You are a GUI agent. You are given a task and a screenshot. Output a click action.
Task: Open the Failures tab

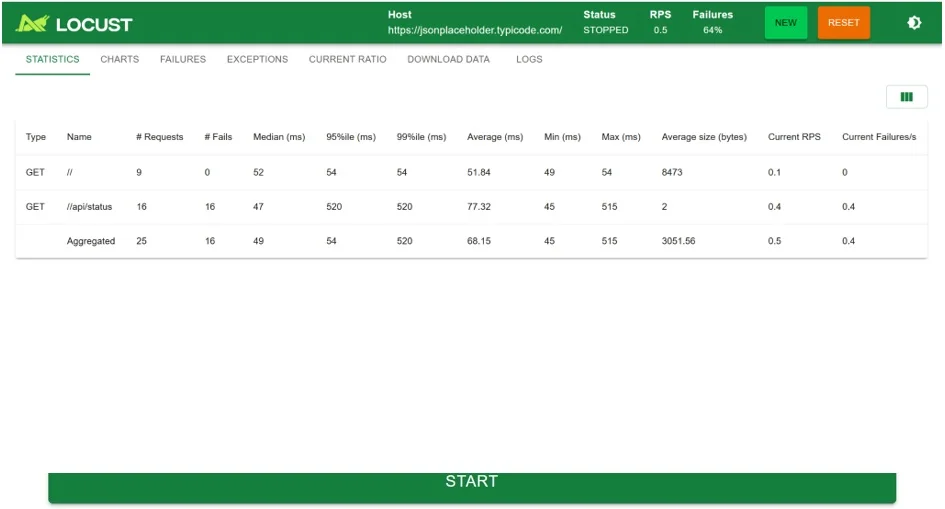click(183, 59)
